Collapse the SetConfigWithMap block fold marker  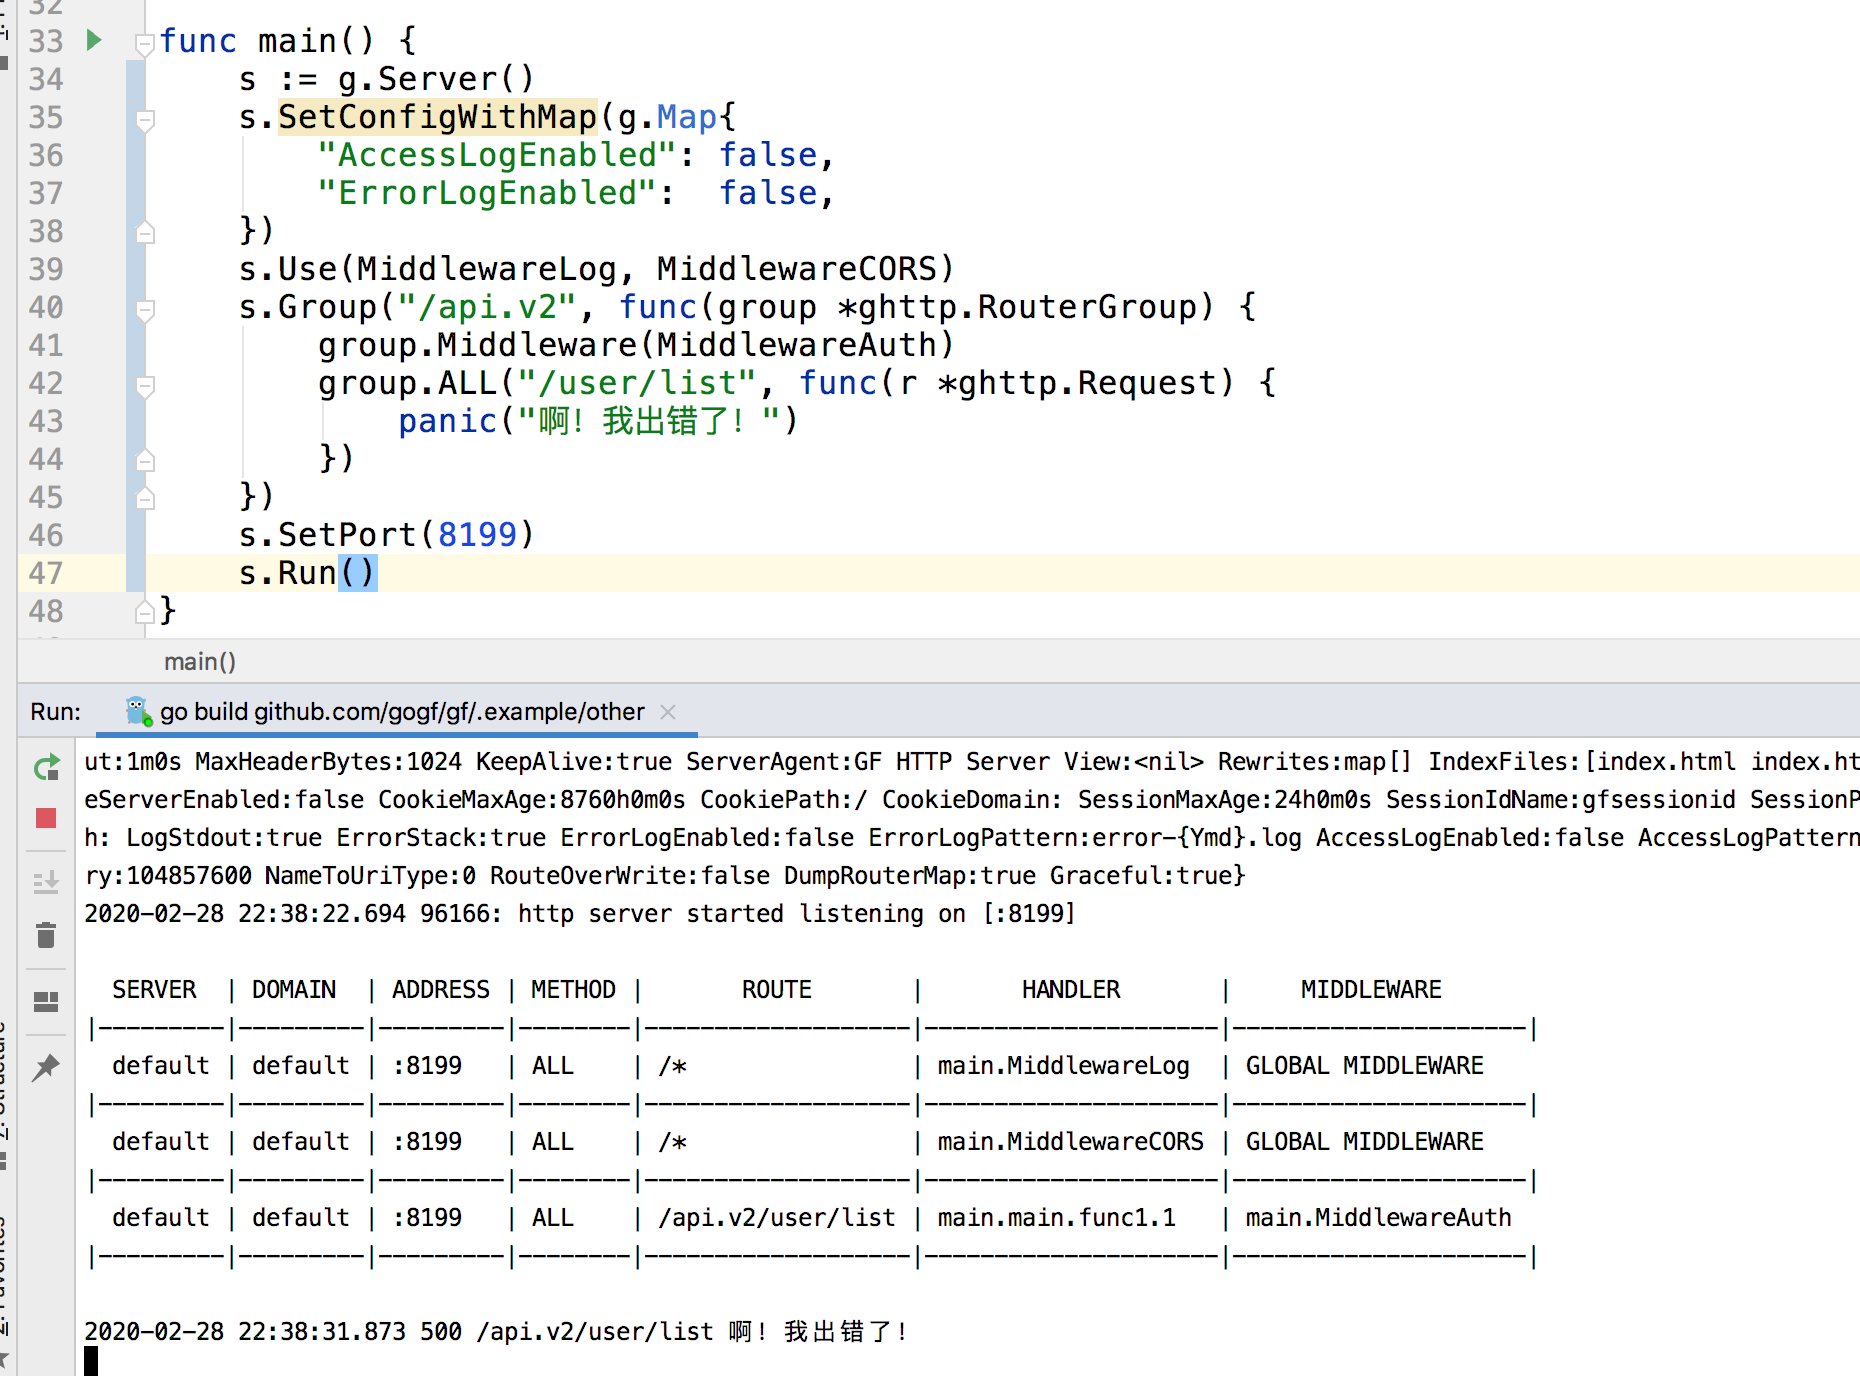[145, 119]
